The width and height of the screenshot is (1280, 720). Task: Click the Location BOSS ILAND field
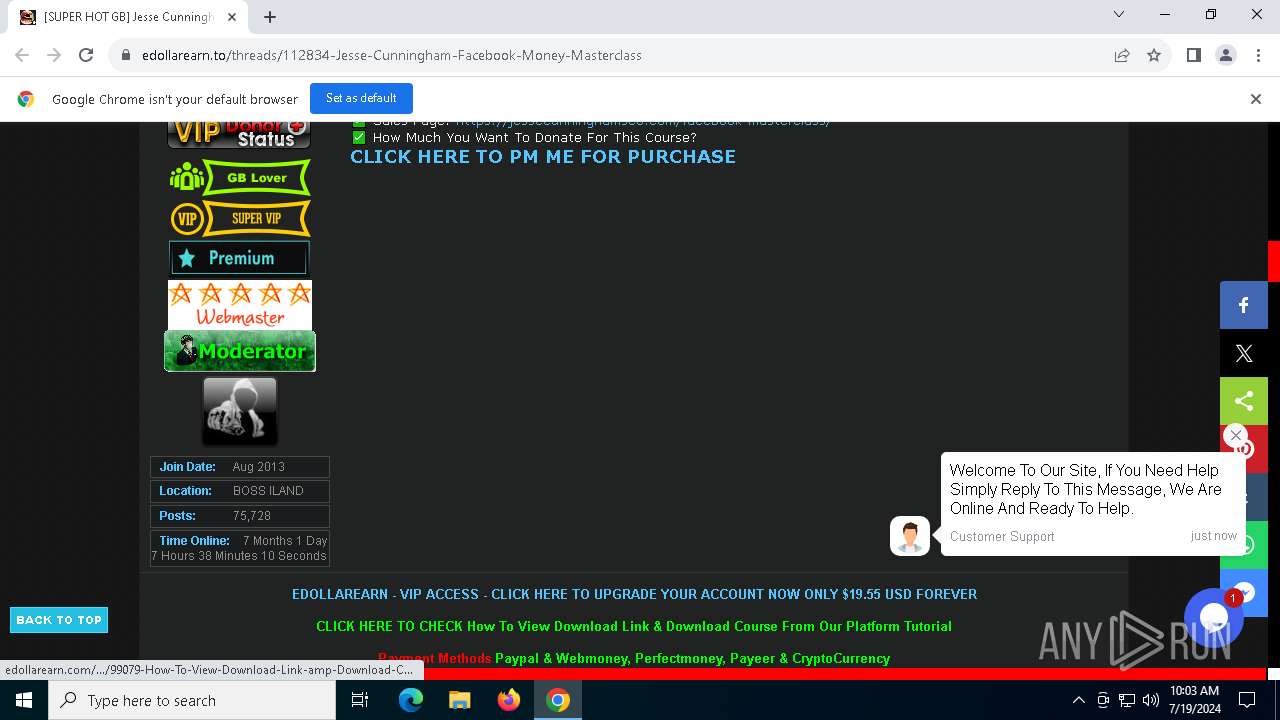(240, 491)
